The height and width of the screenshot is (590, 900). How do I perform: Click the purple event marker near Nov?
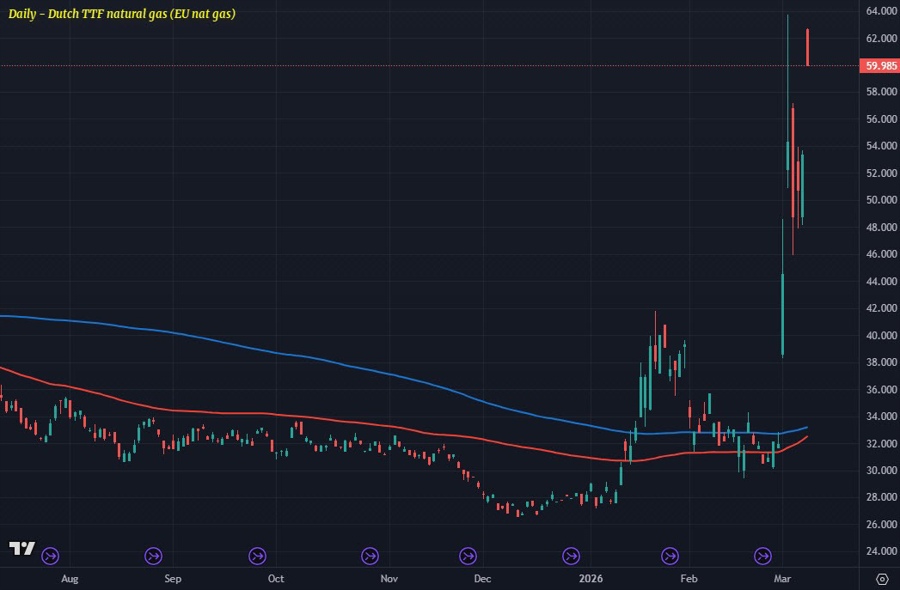coord(370,555)
